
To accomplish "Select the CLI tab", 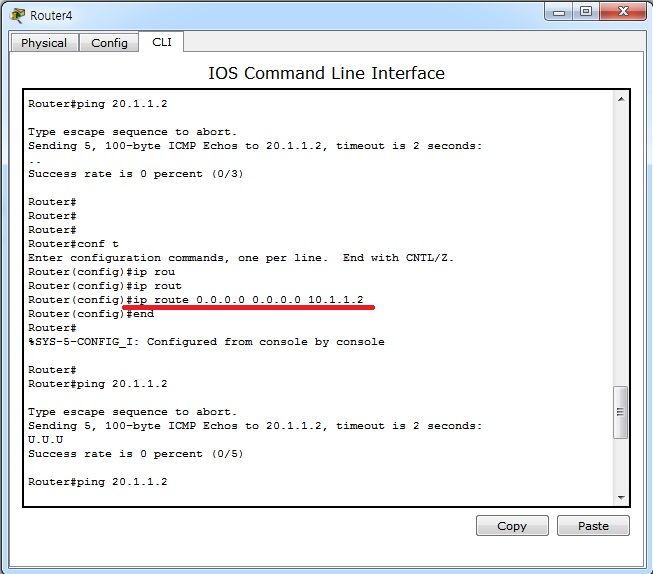I will click(162, 42).
